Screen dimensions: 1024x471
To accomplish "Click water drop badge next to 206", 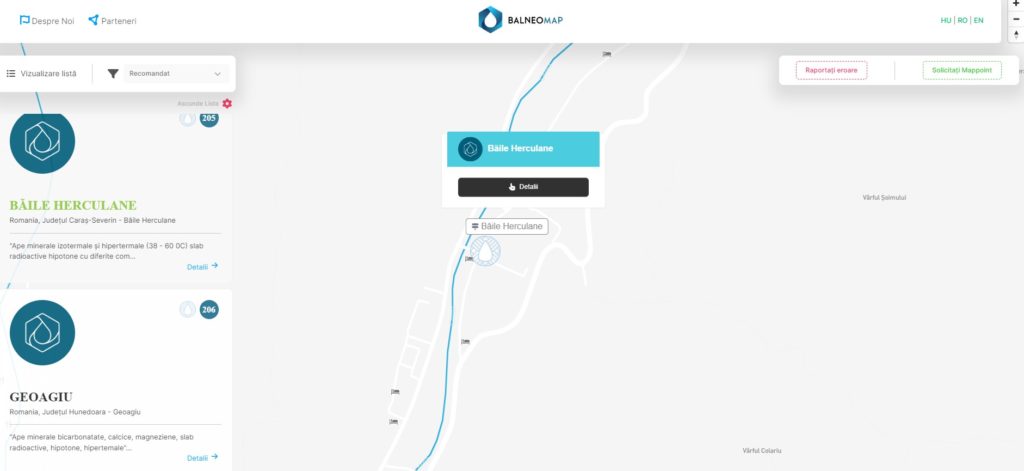I will [187, 310].
